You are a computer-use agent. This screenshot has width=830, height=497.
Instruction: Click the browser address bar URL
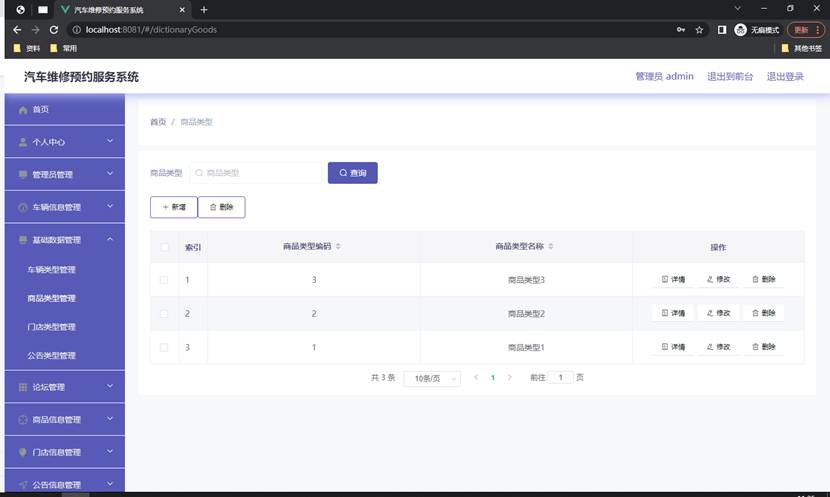point(151,30)
